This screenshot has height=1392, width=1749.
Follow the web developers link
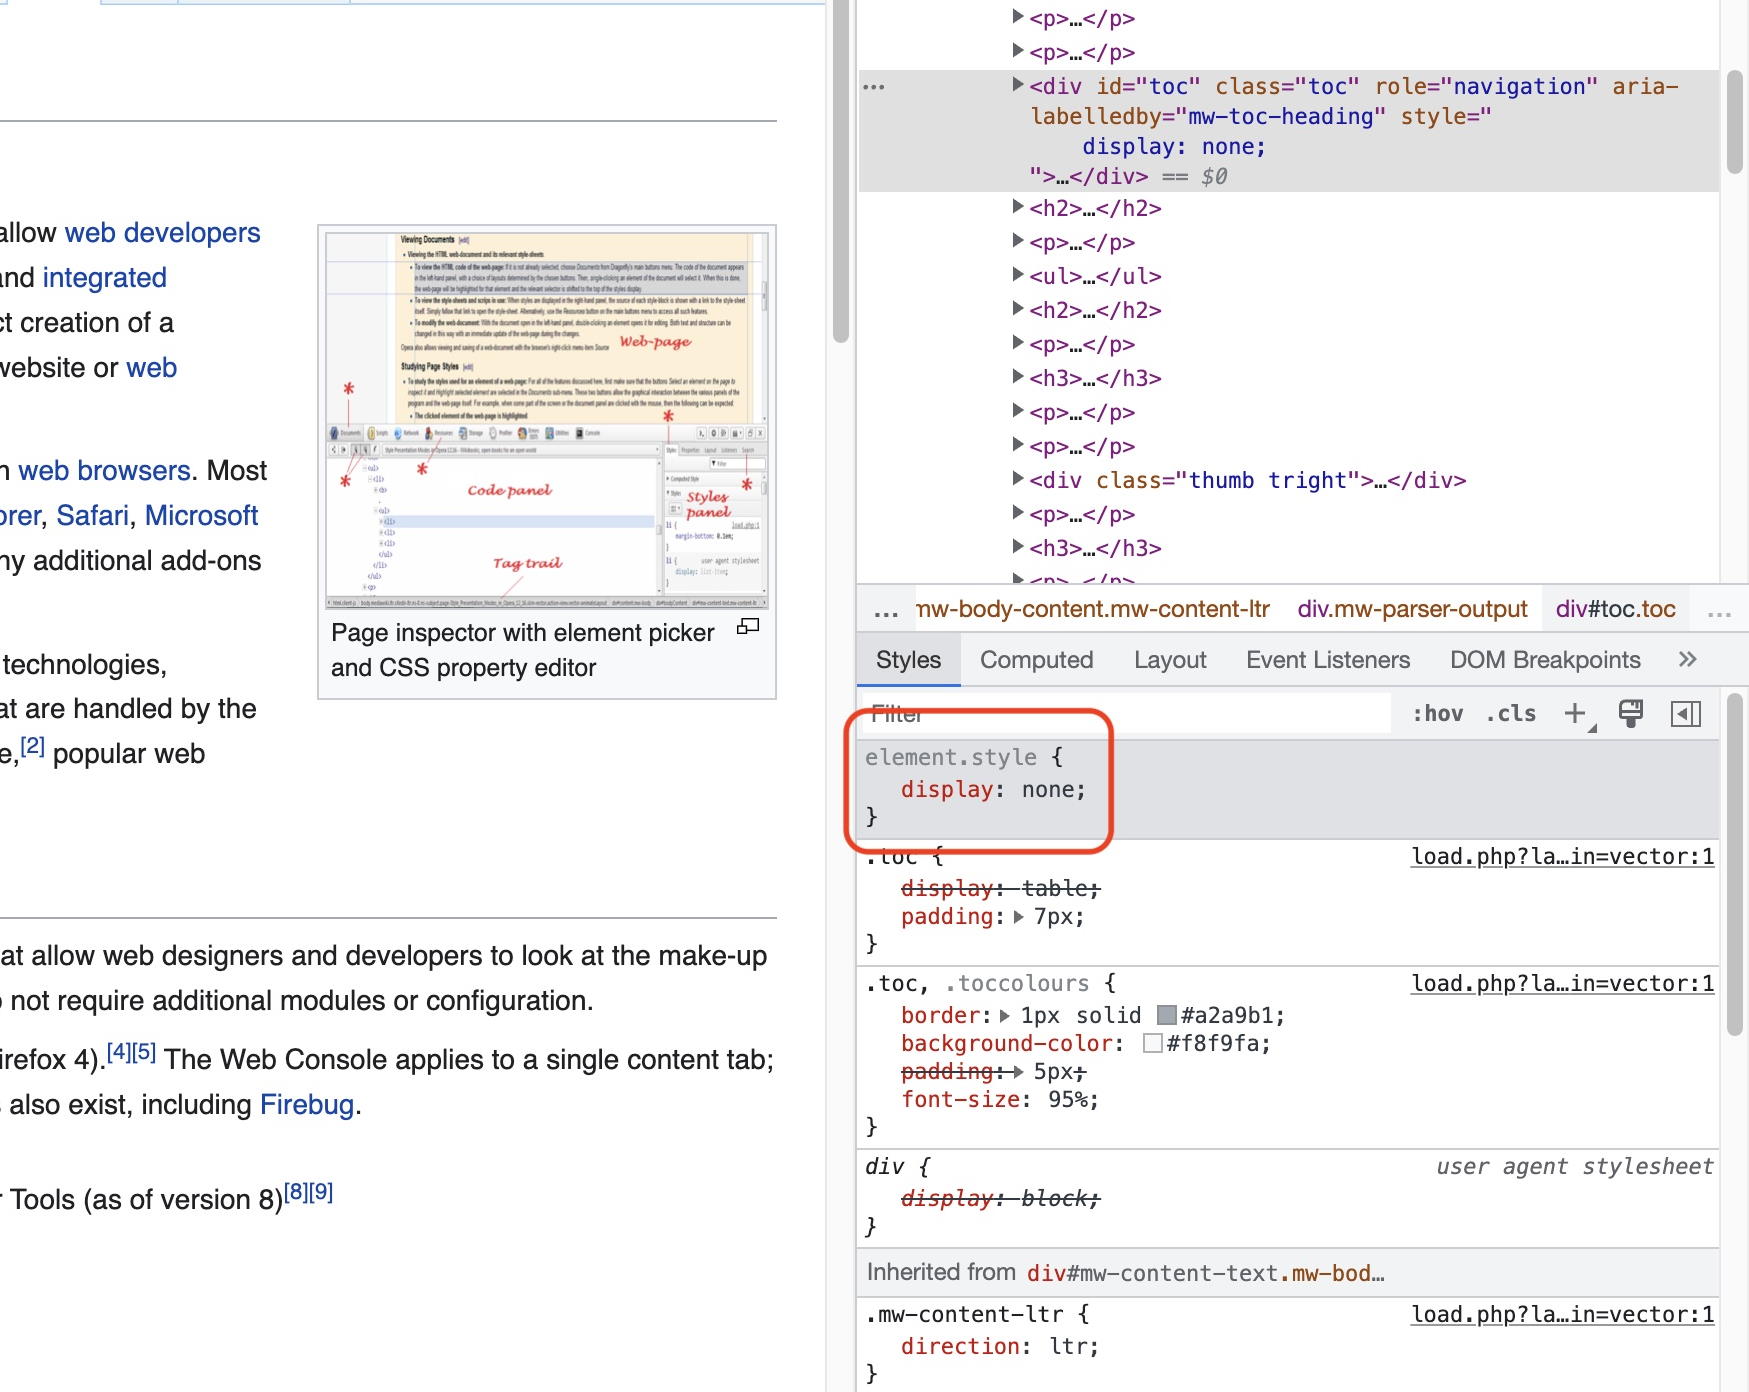pos(162,233)
